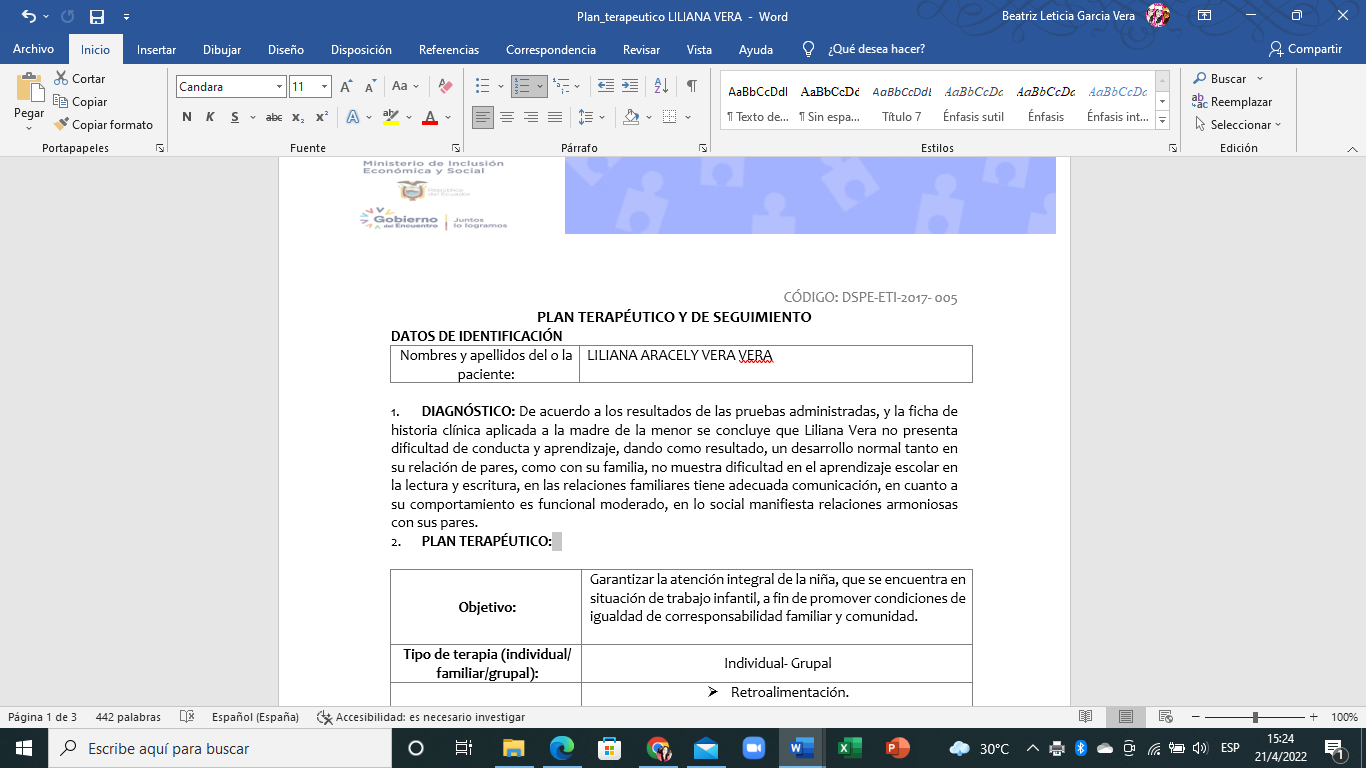
Task: Toggle Italic formatting (K)
Action: tap(210, 117)
